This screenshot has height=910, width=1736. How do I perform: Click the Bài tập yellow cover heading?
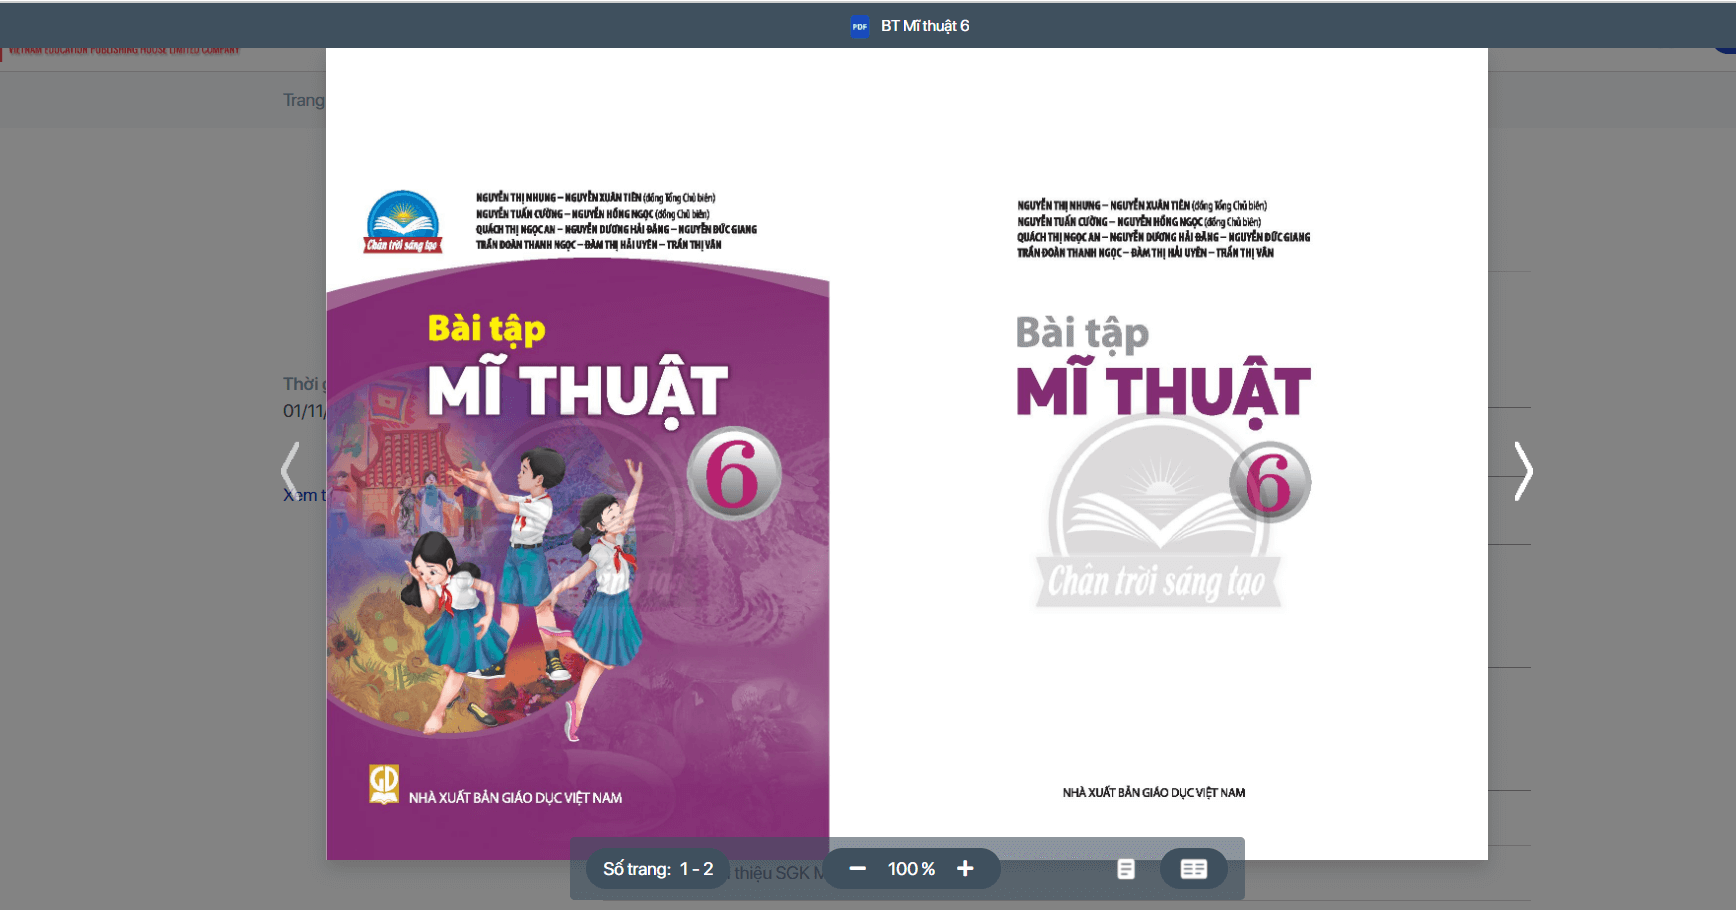486,329
